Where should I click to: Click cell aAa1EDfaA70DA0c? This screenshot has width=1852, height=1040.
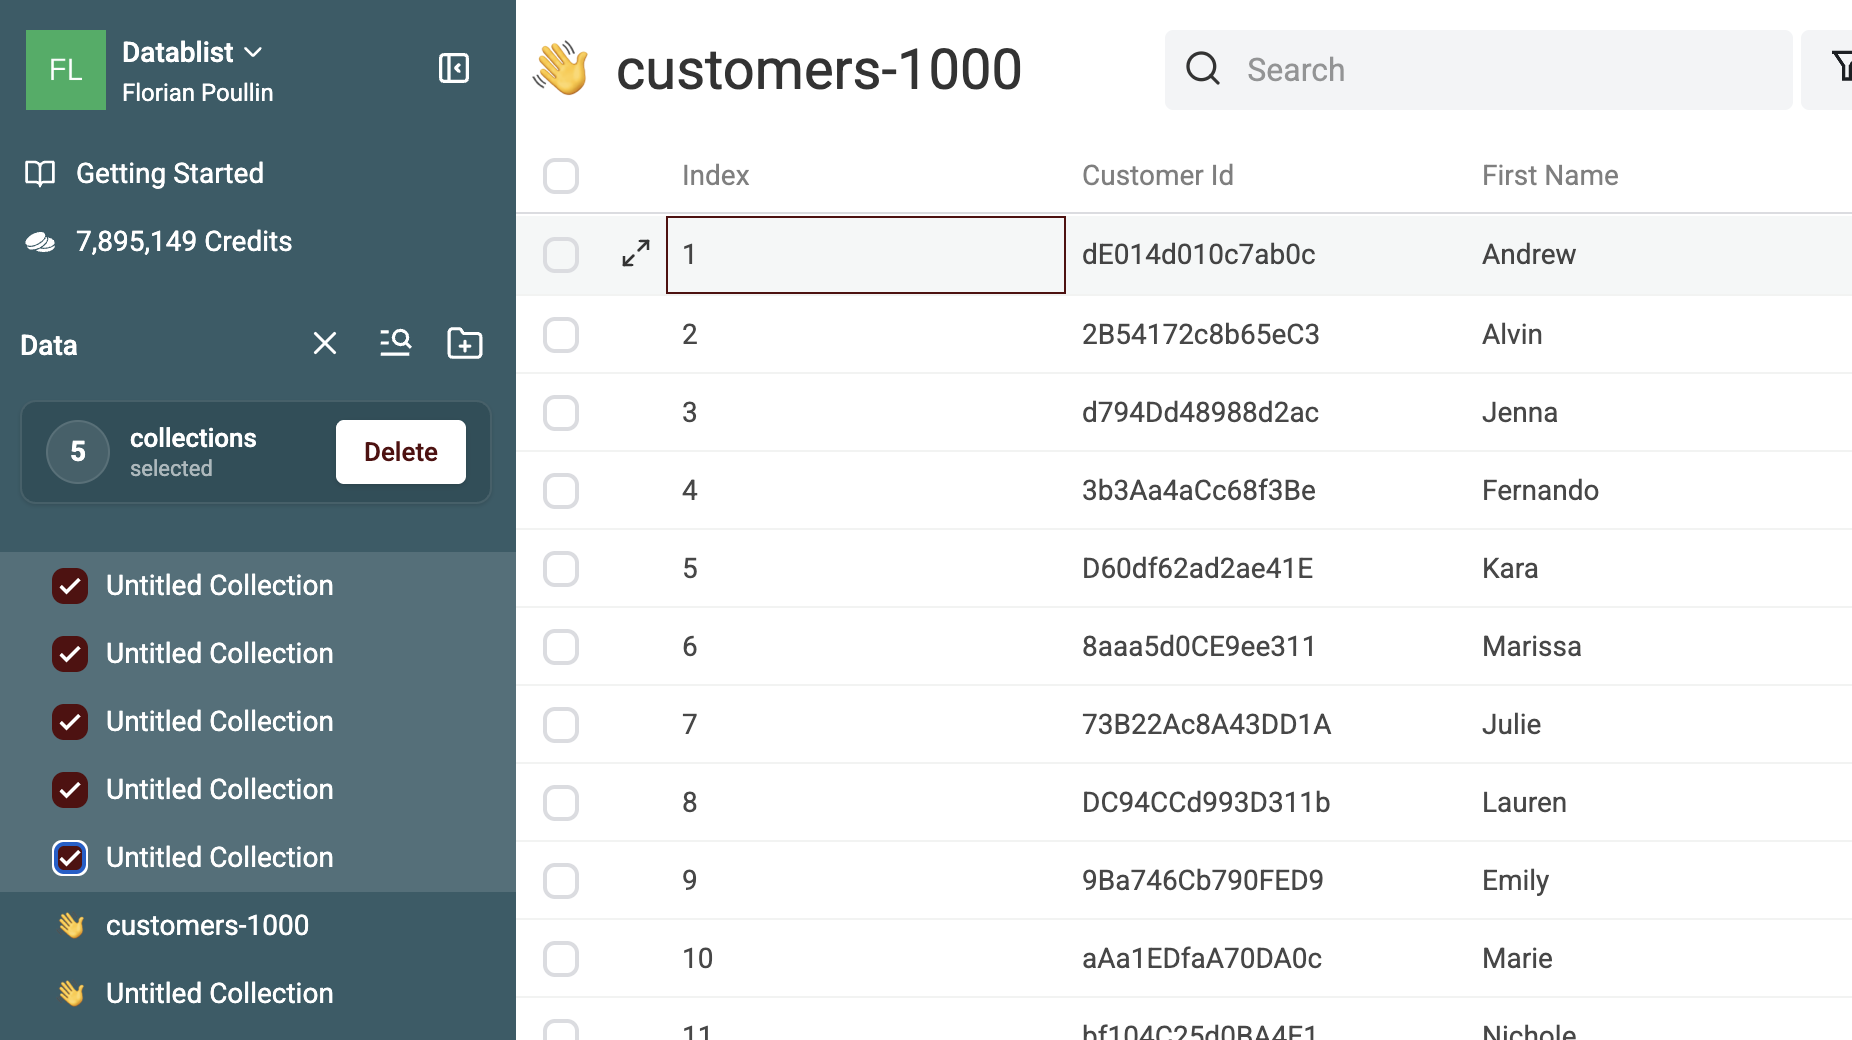click(x=1202, y=959)
